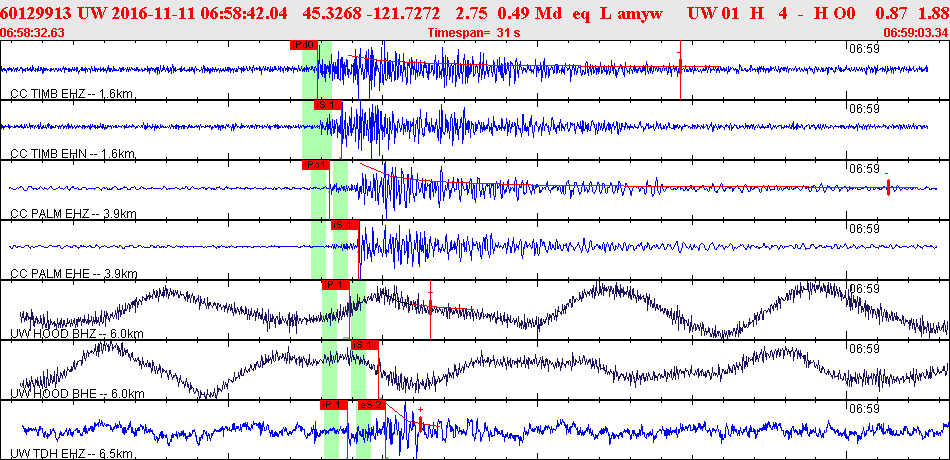This screenshot has height=460, width=950.
Task: Click the event ID 60129913 in the header
Action: click(36, 14)
